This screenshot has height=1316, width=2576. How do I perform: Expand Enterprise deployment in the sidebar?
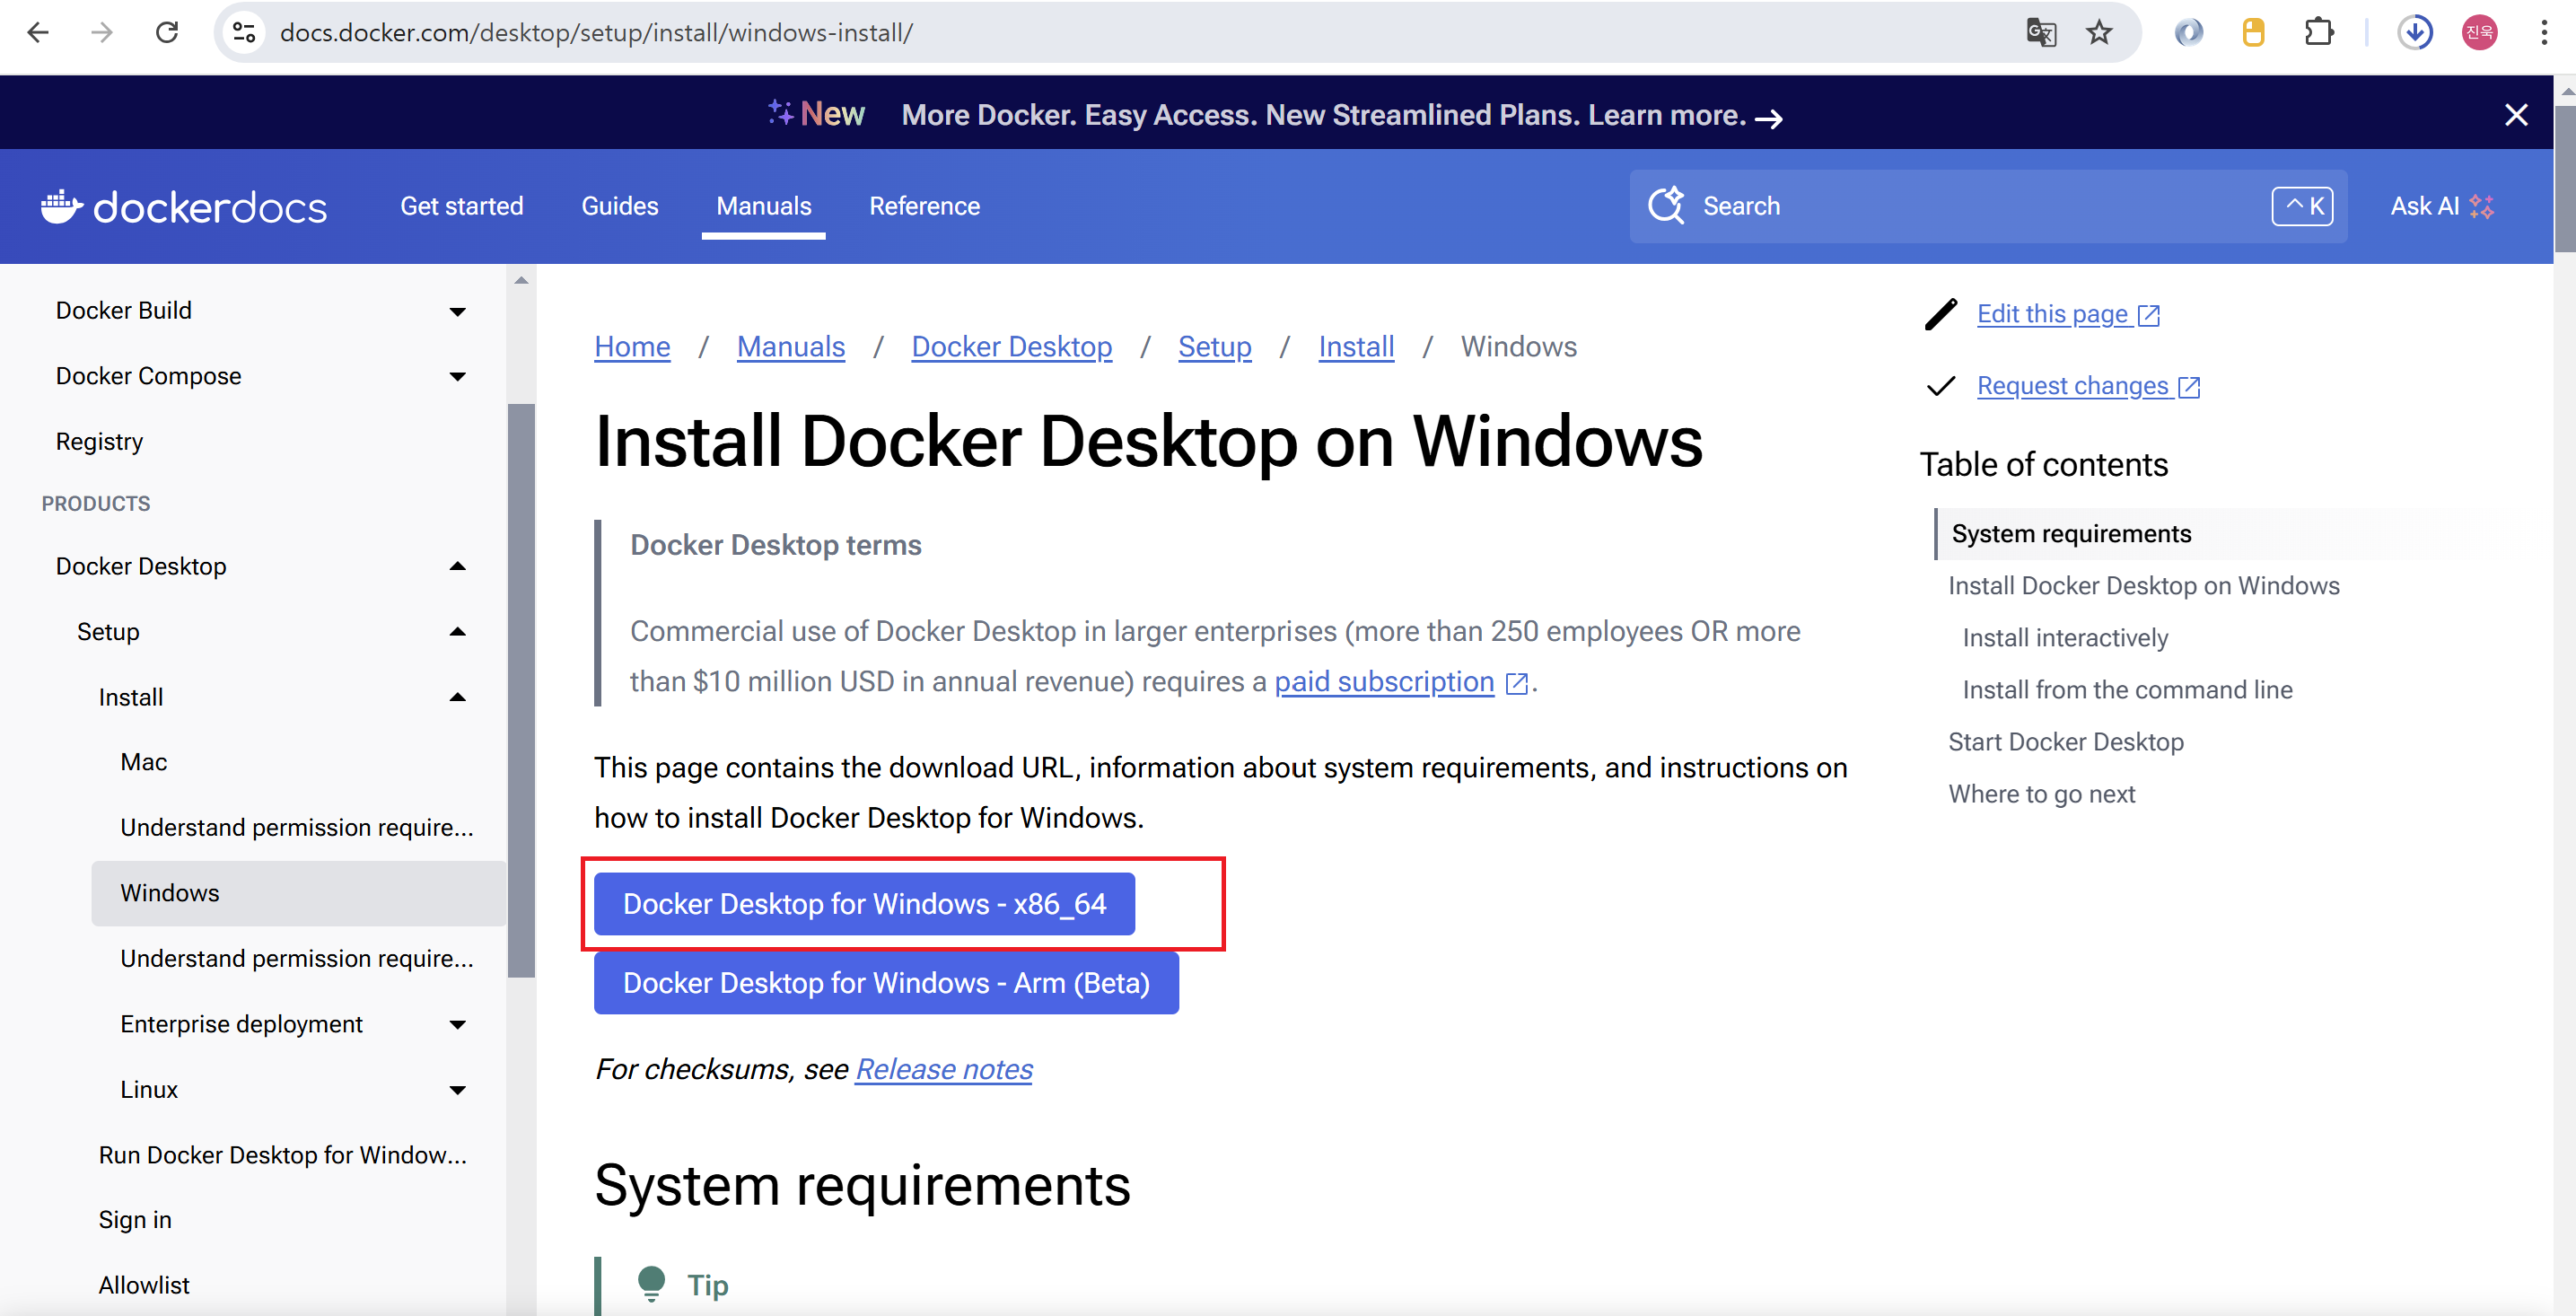pyautogui.click(x=457, y=1025)
